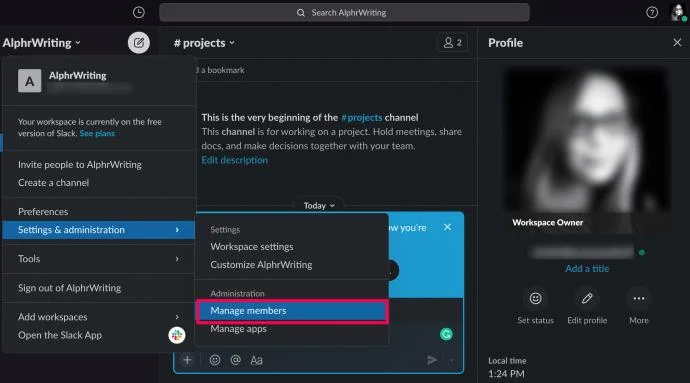
Task: Open the channel members count button
Action: coord(452,43)
